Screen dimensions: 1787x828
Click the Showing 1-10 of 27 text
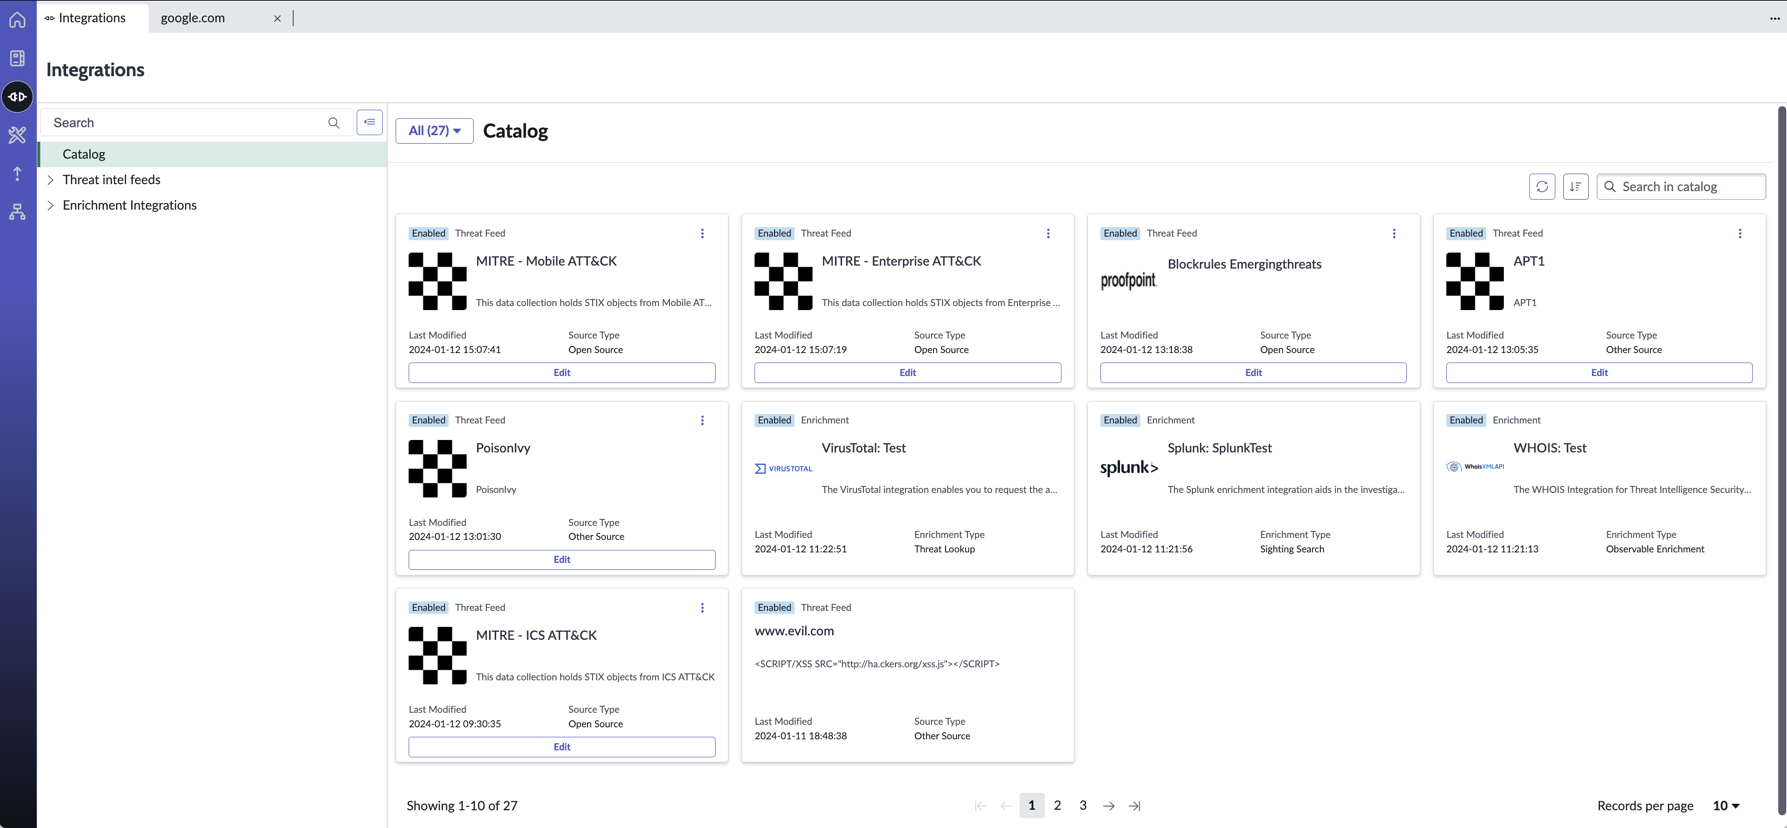point(462,806)
